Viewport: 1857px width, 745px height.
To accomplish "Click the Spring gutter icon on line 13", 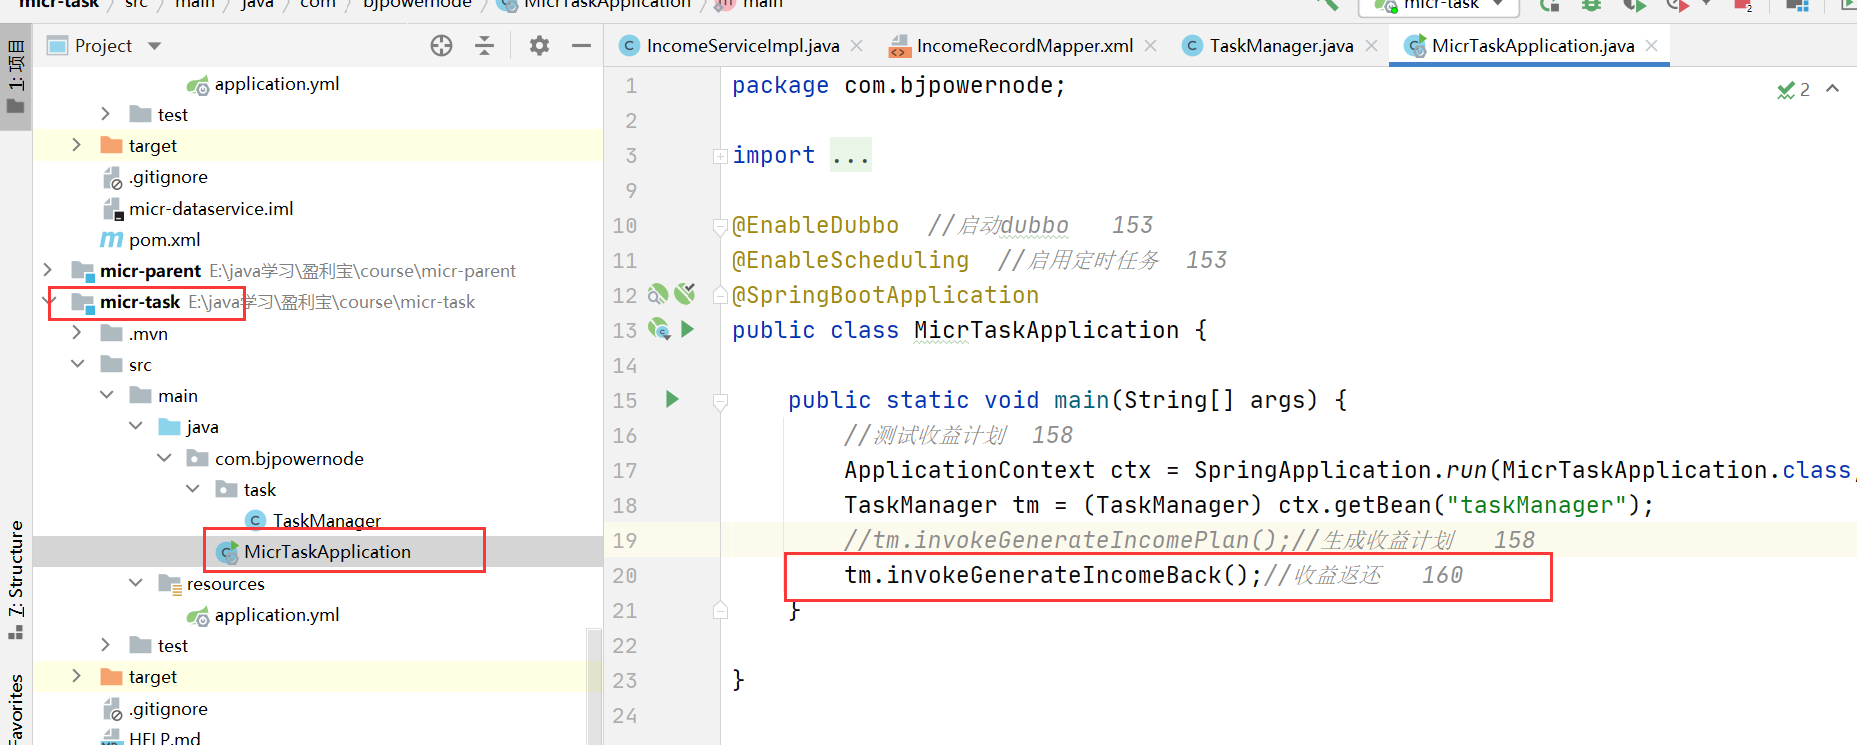I will [658, 329].
